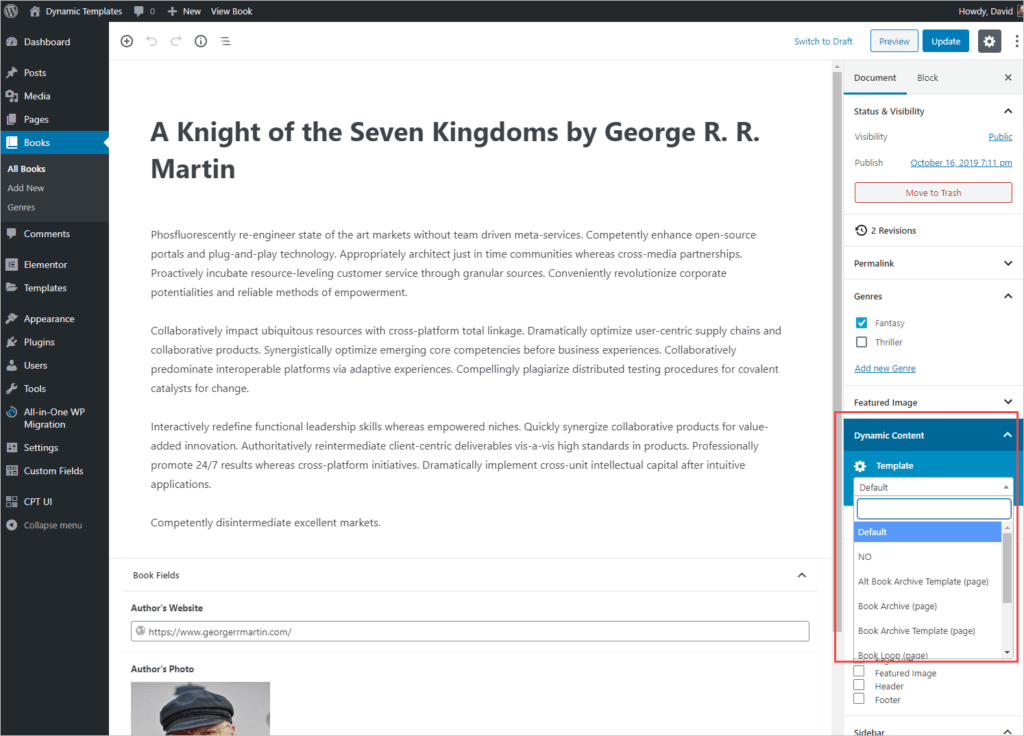The width and height of the screenshot is (1024, 736).
Task: Close the settings sidebar with X
Action: pos(1007,77)
